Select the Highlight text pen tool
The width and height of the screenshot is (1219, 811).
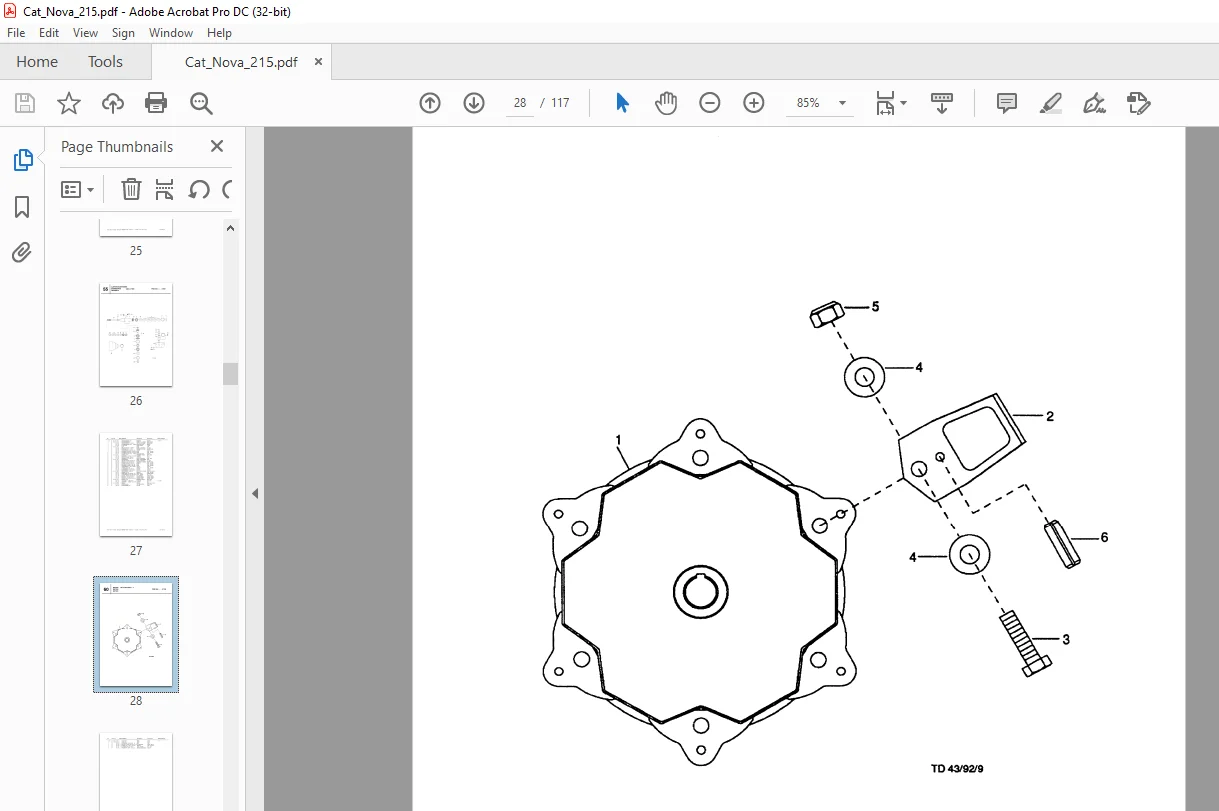coord(1051,103)
